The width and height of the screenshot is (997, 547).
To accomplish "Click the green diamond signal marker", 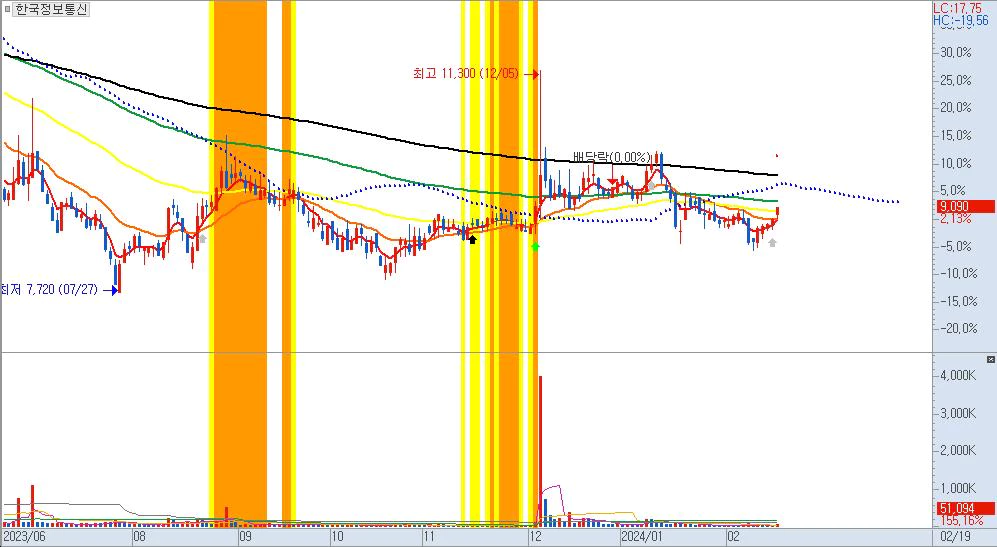I will pos(535,246).
